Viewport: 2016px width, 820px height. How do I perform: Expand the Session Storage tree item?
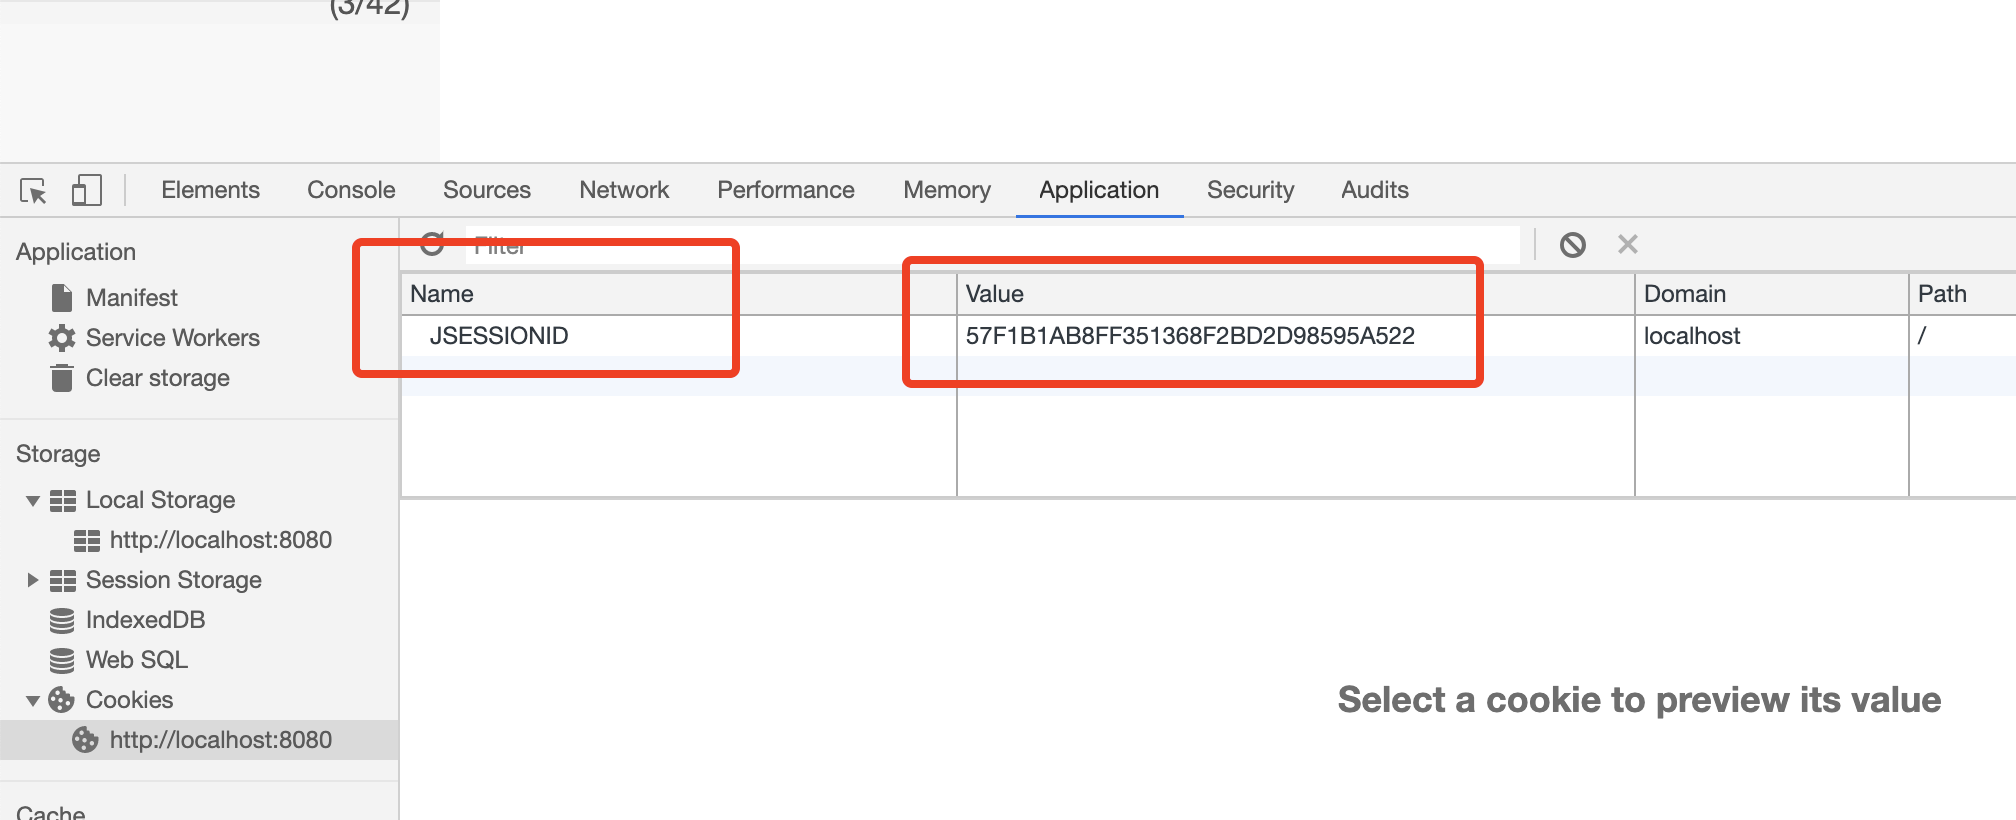pos(32,580)
